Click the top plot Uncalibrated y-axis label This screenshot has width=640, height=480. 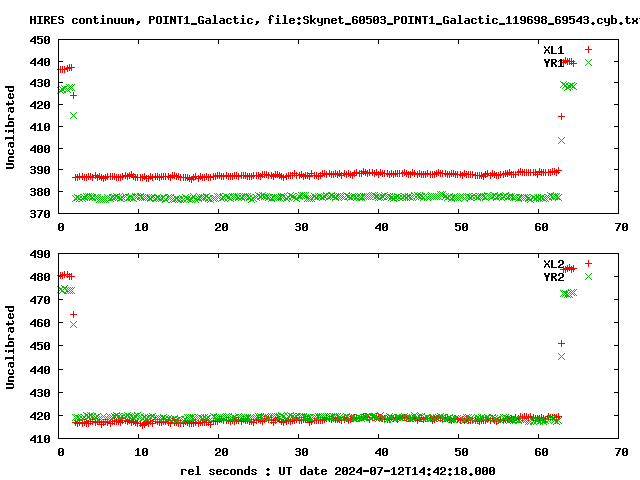click(10, 127)
